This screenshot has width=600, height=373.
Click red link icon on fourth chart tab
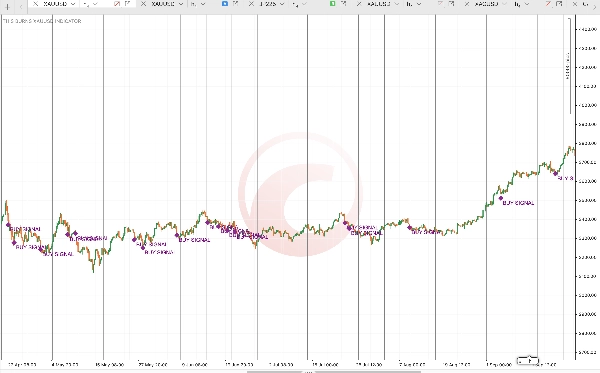tap(441, 3)
